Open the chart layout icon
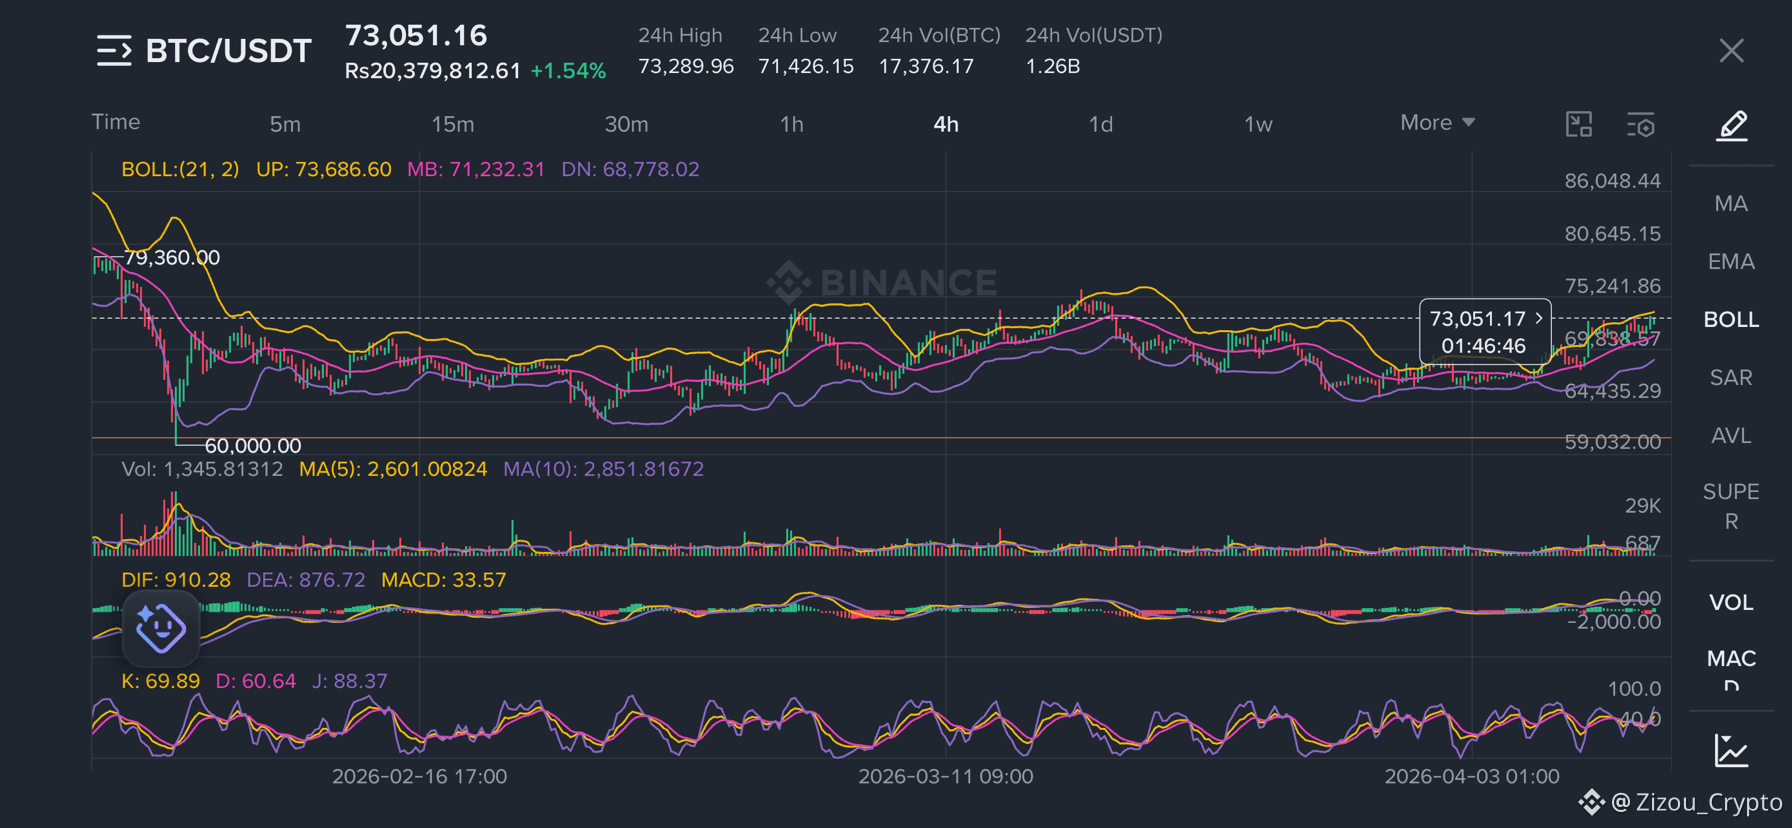 [1579, 124]
